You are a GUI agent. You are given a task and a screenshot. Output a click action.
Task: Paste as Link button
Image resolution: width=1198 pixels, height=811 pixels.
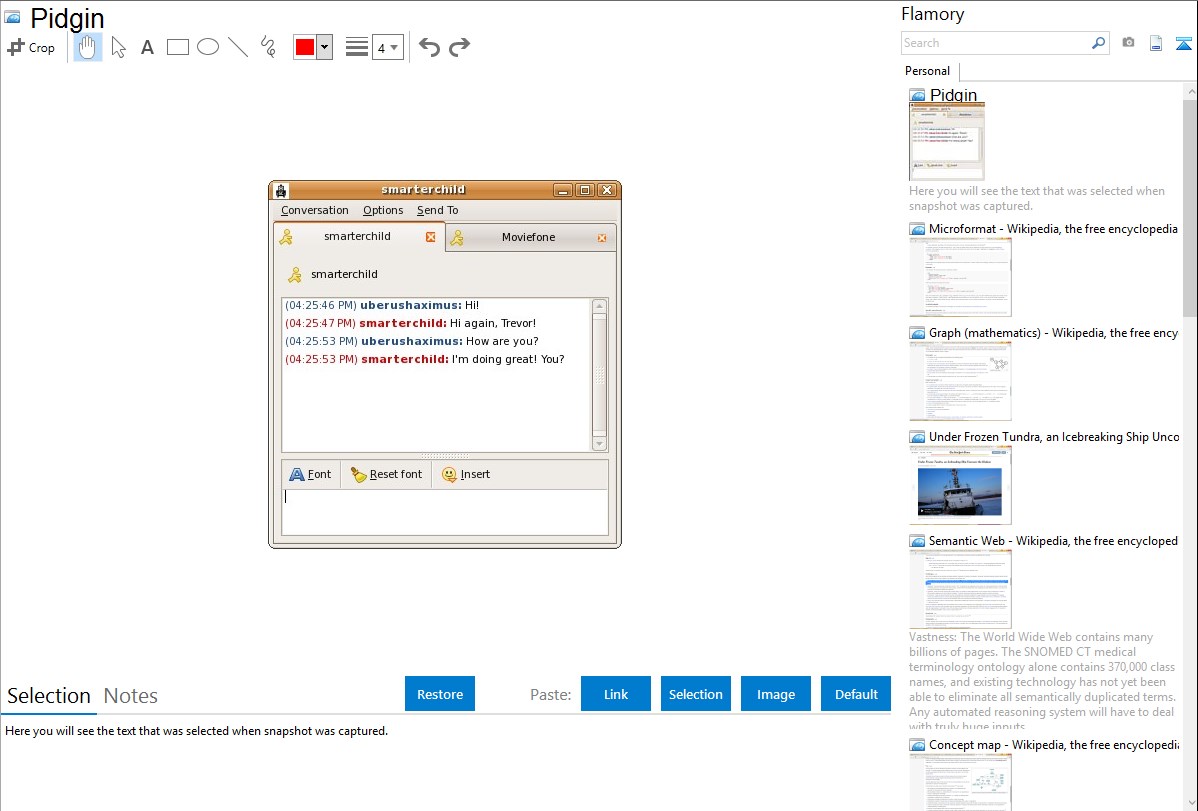tap(616, 694)
